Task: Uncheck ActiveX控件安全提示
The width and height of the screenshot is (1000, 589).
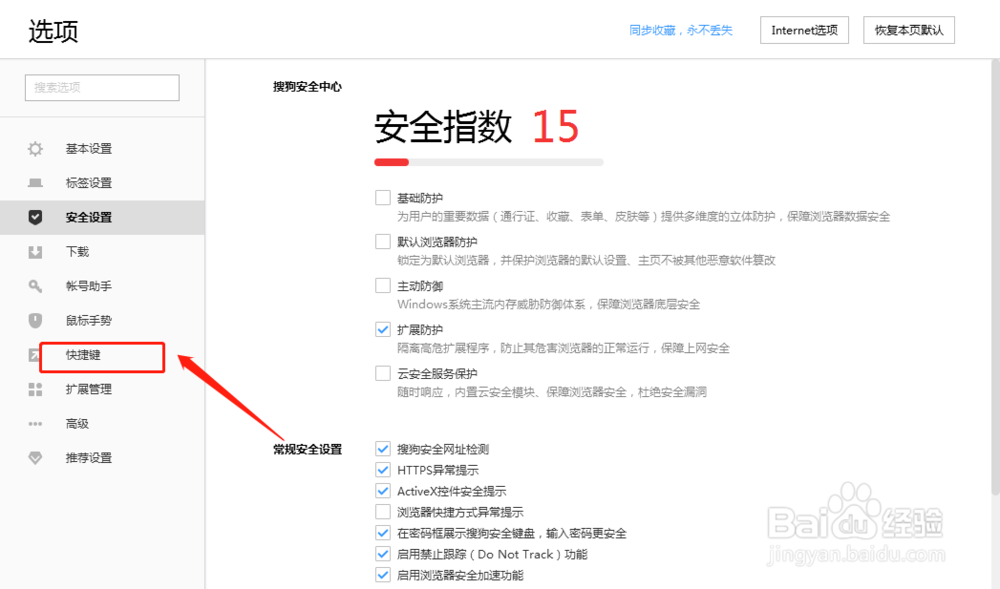Action: [x=383, y=491]
